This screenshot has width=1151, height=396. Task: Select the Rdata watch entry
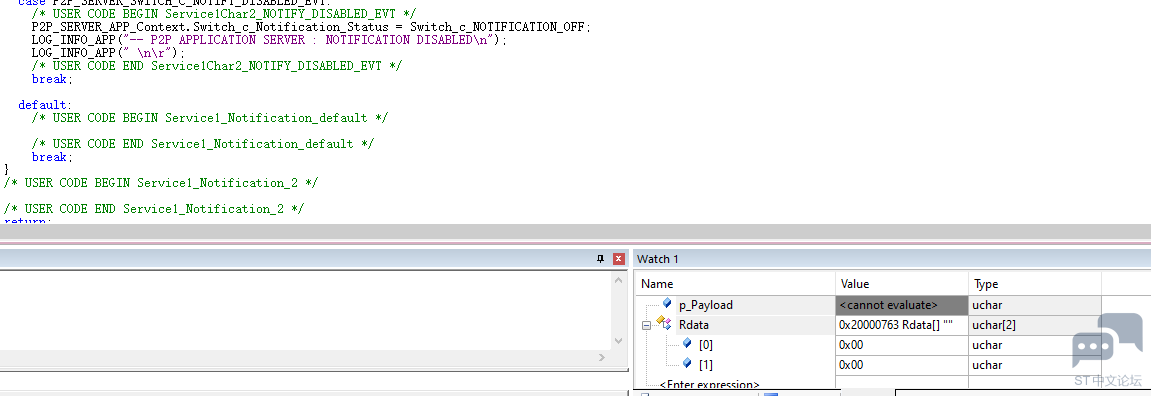[x=694, y=325]
